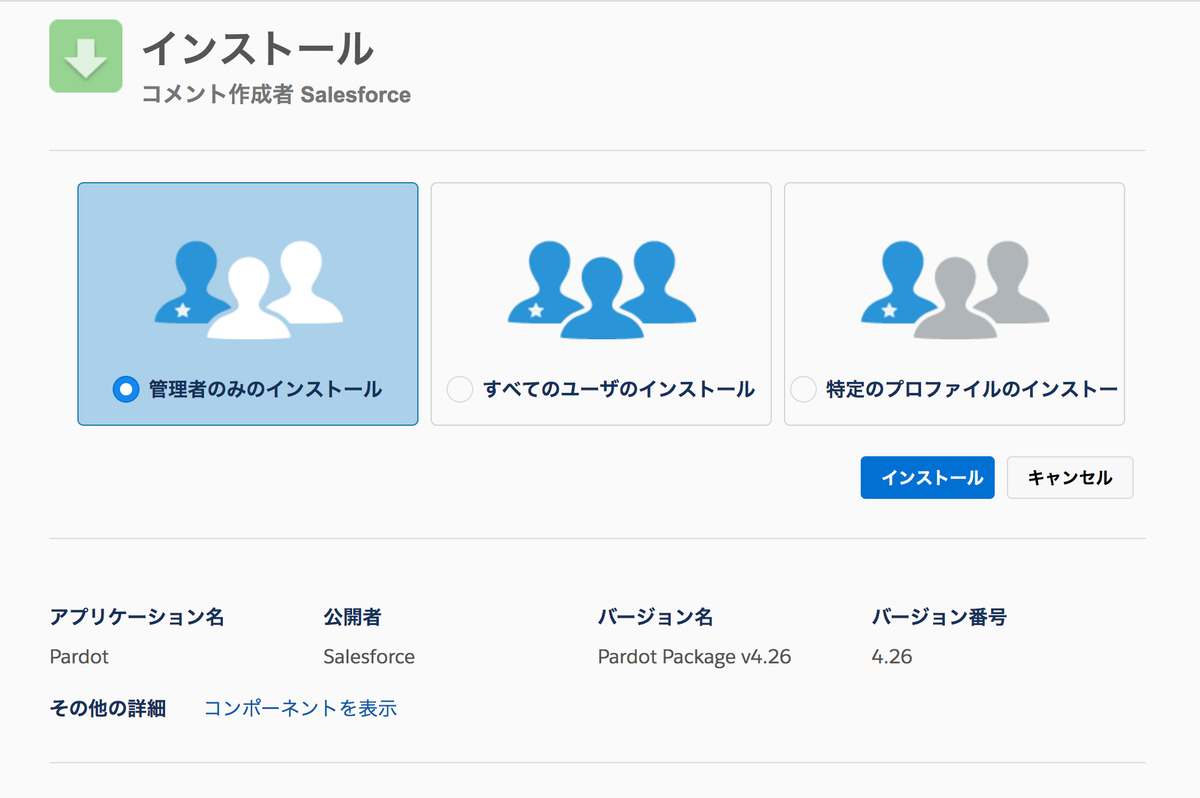The image size is (1200, 798).
Task: Click the green install download arrow icon
Action: (86, 56)
